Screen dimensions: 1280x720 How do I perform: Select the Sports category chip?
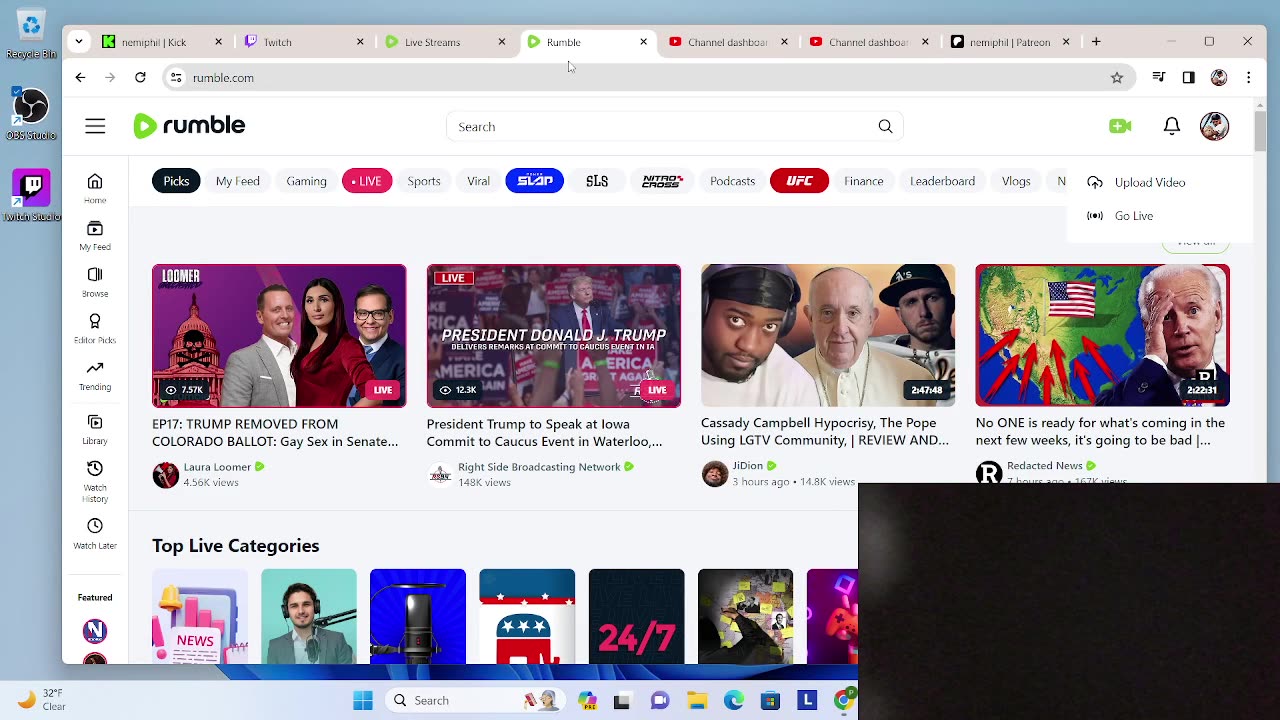(x=424, y=181)
